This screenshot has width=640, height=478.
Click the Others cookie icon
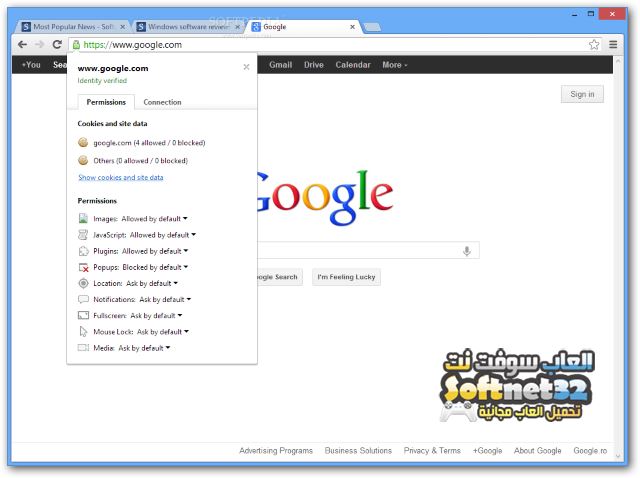(83, 160)
